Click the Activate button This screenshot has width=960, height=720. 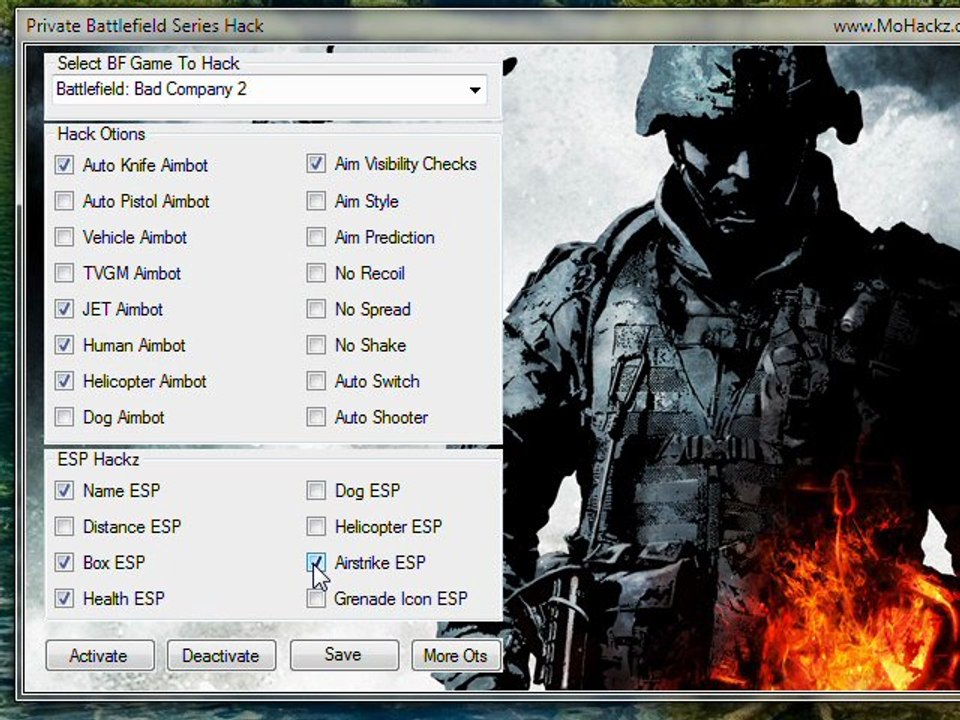(x=100, y=656)
